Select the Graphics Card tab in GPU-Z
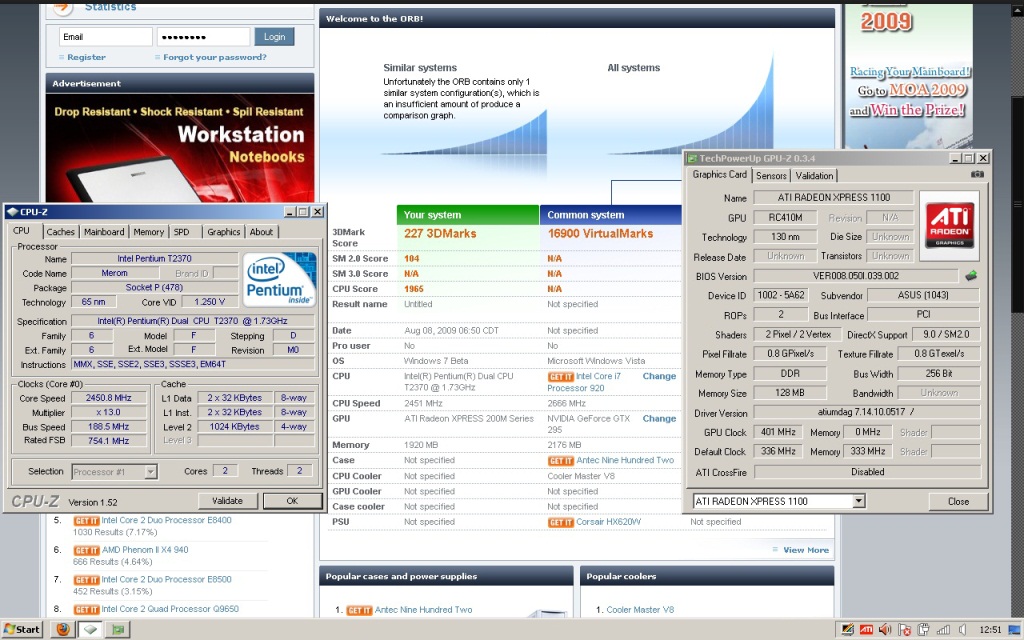This screenshot has width=1024, height=640. [719, 174]
